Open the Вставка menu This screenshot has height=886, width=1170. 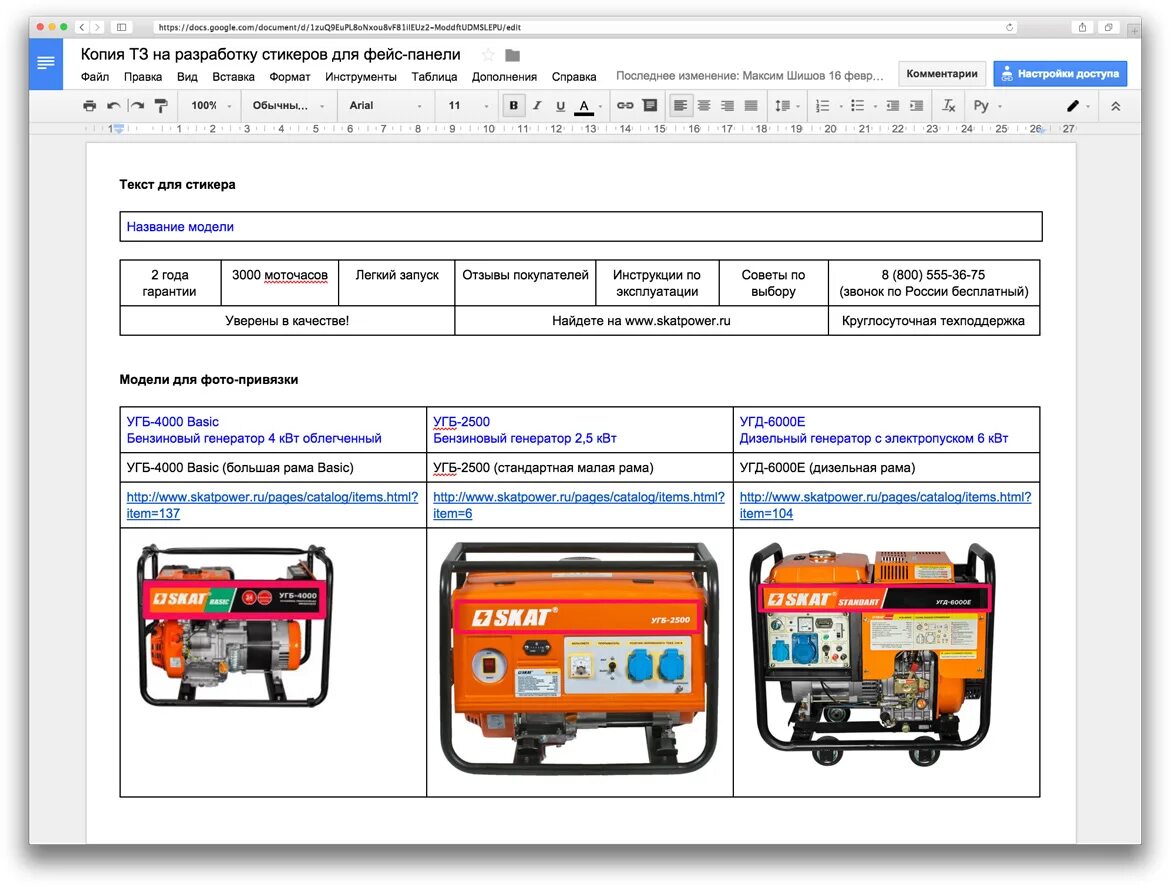234,77
